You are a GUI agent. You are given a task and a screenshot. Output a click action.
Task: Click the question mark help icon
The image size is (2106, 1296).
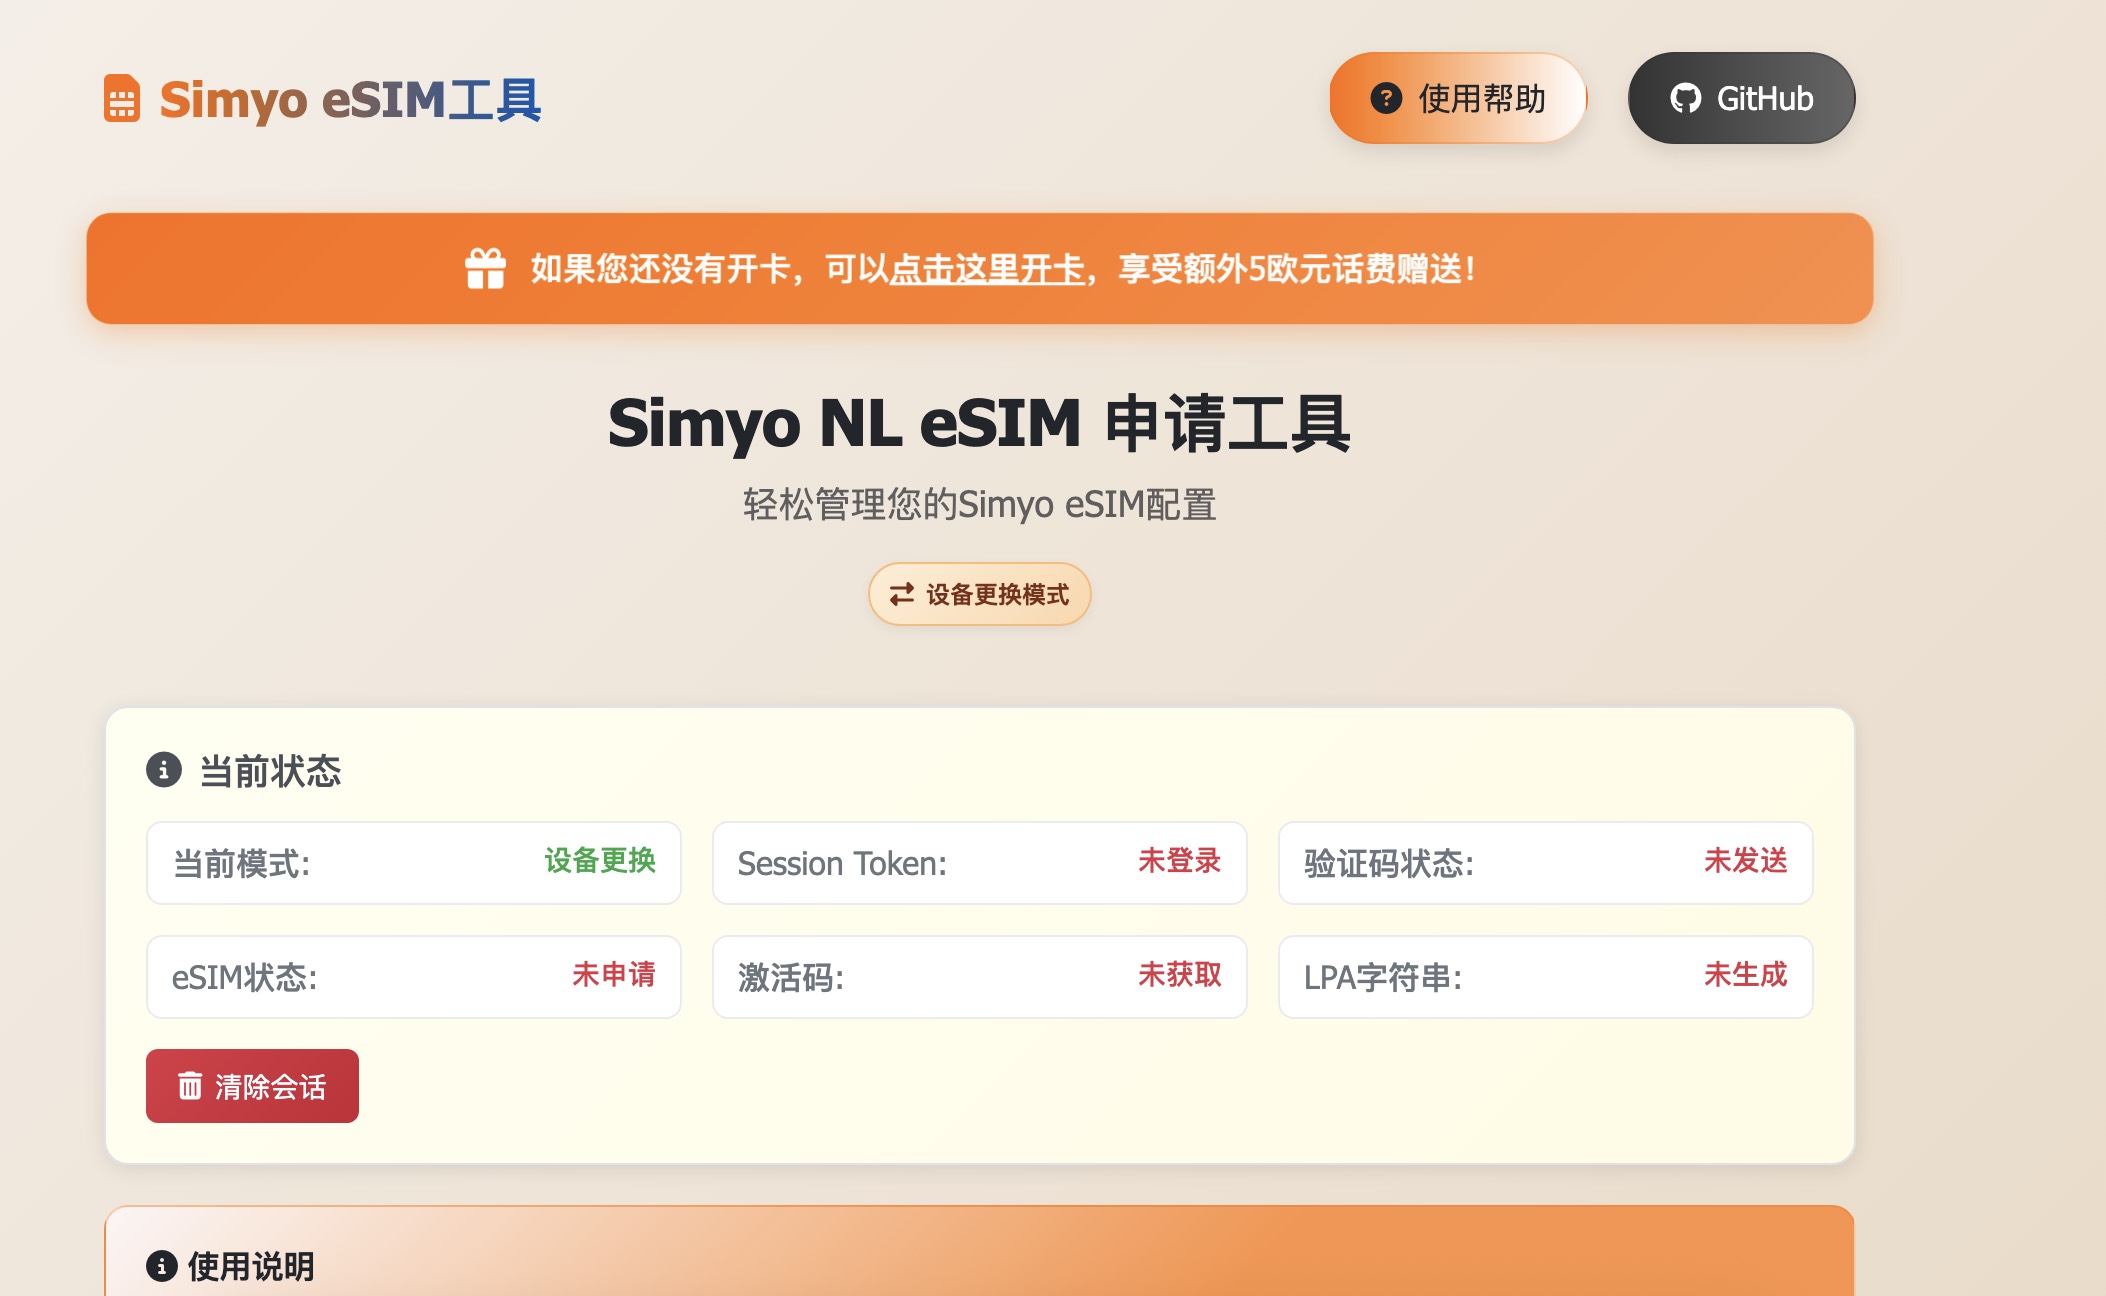1386,98
